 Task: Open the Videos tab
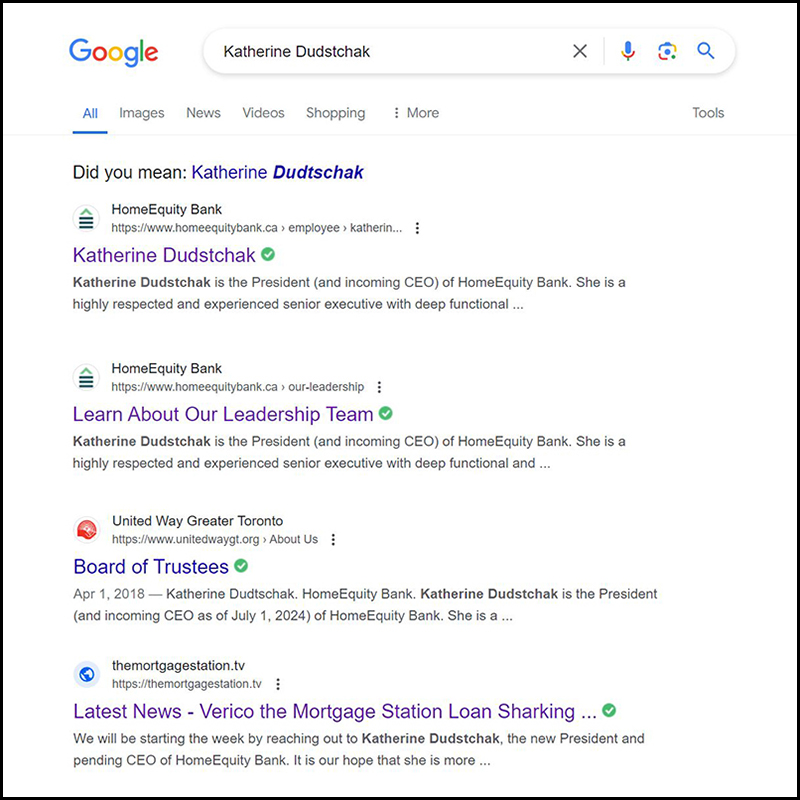(x=263, y=113)
